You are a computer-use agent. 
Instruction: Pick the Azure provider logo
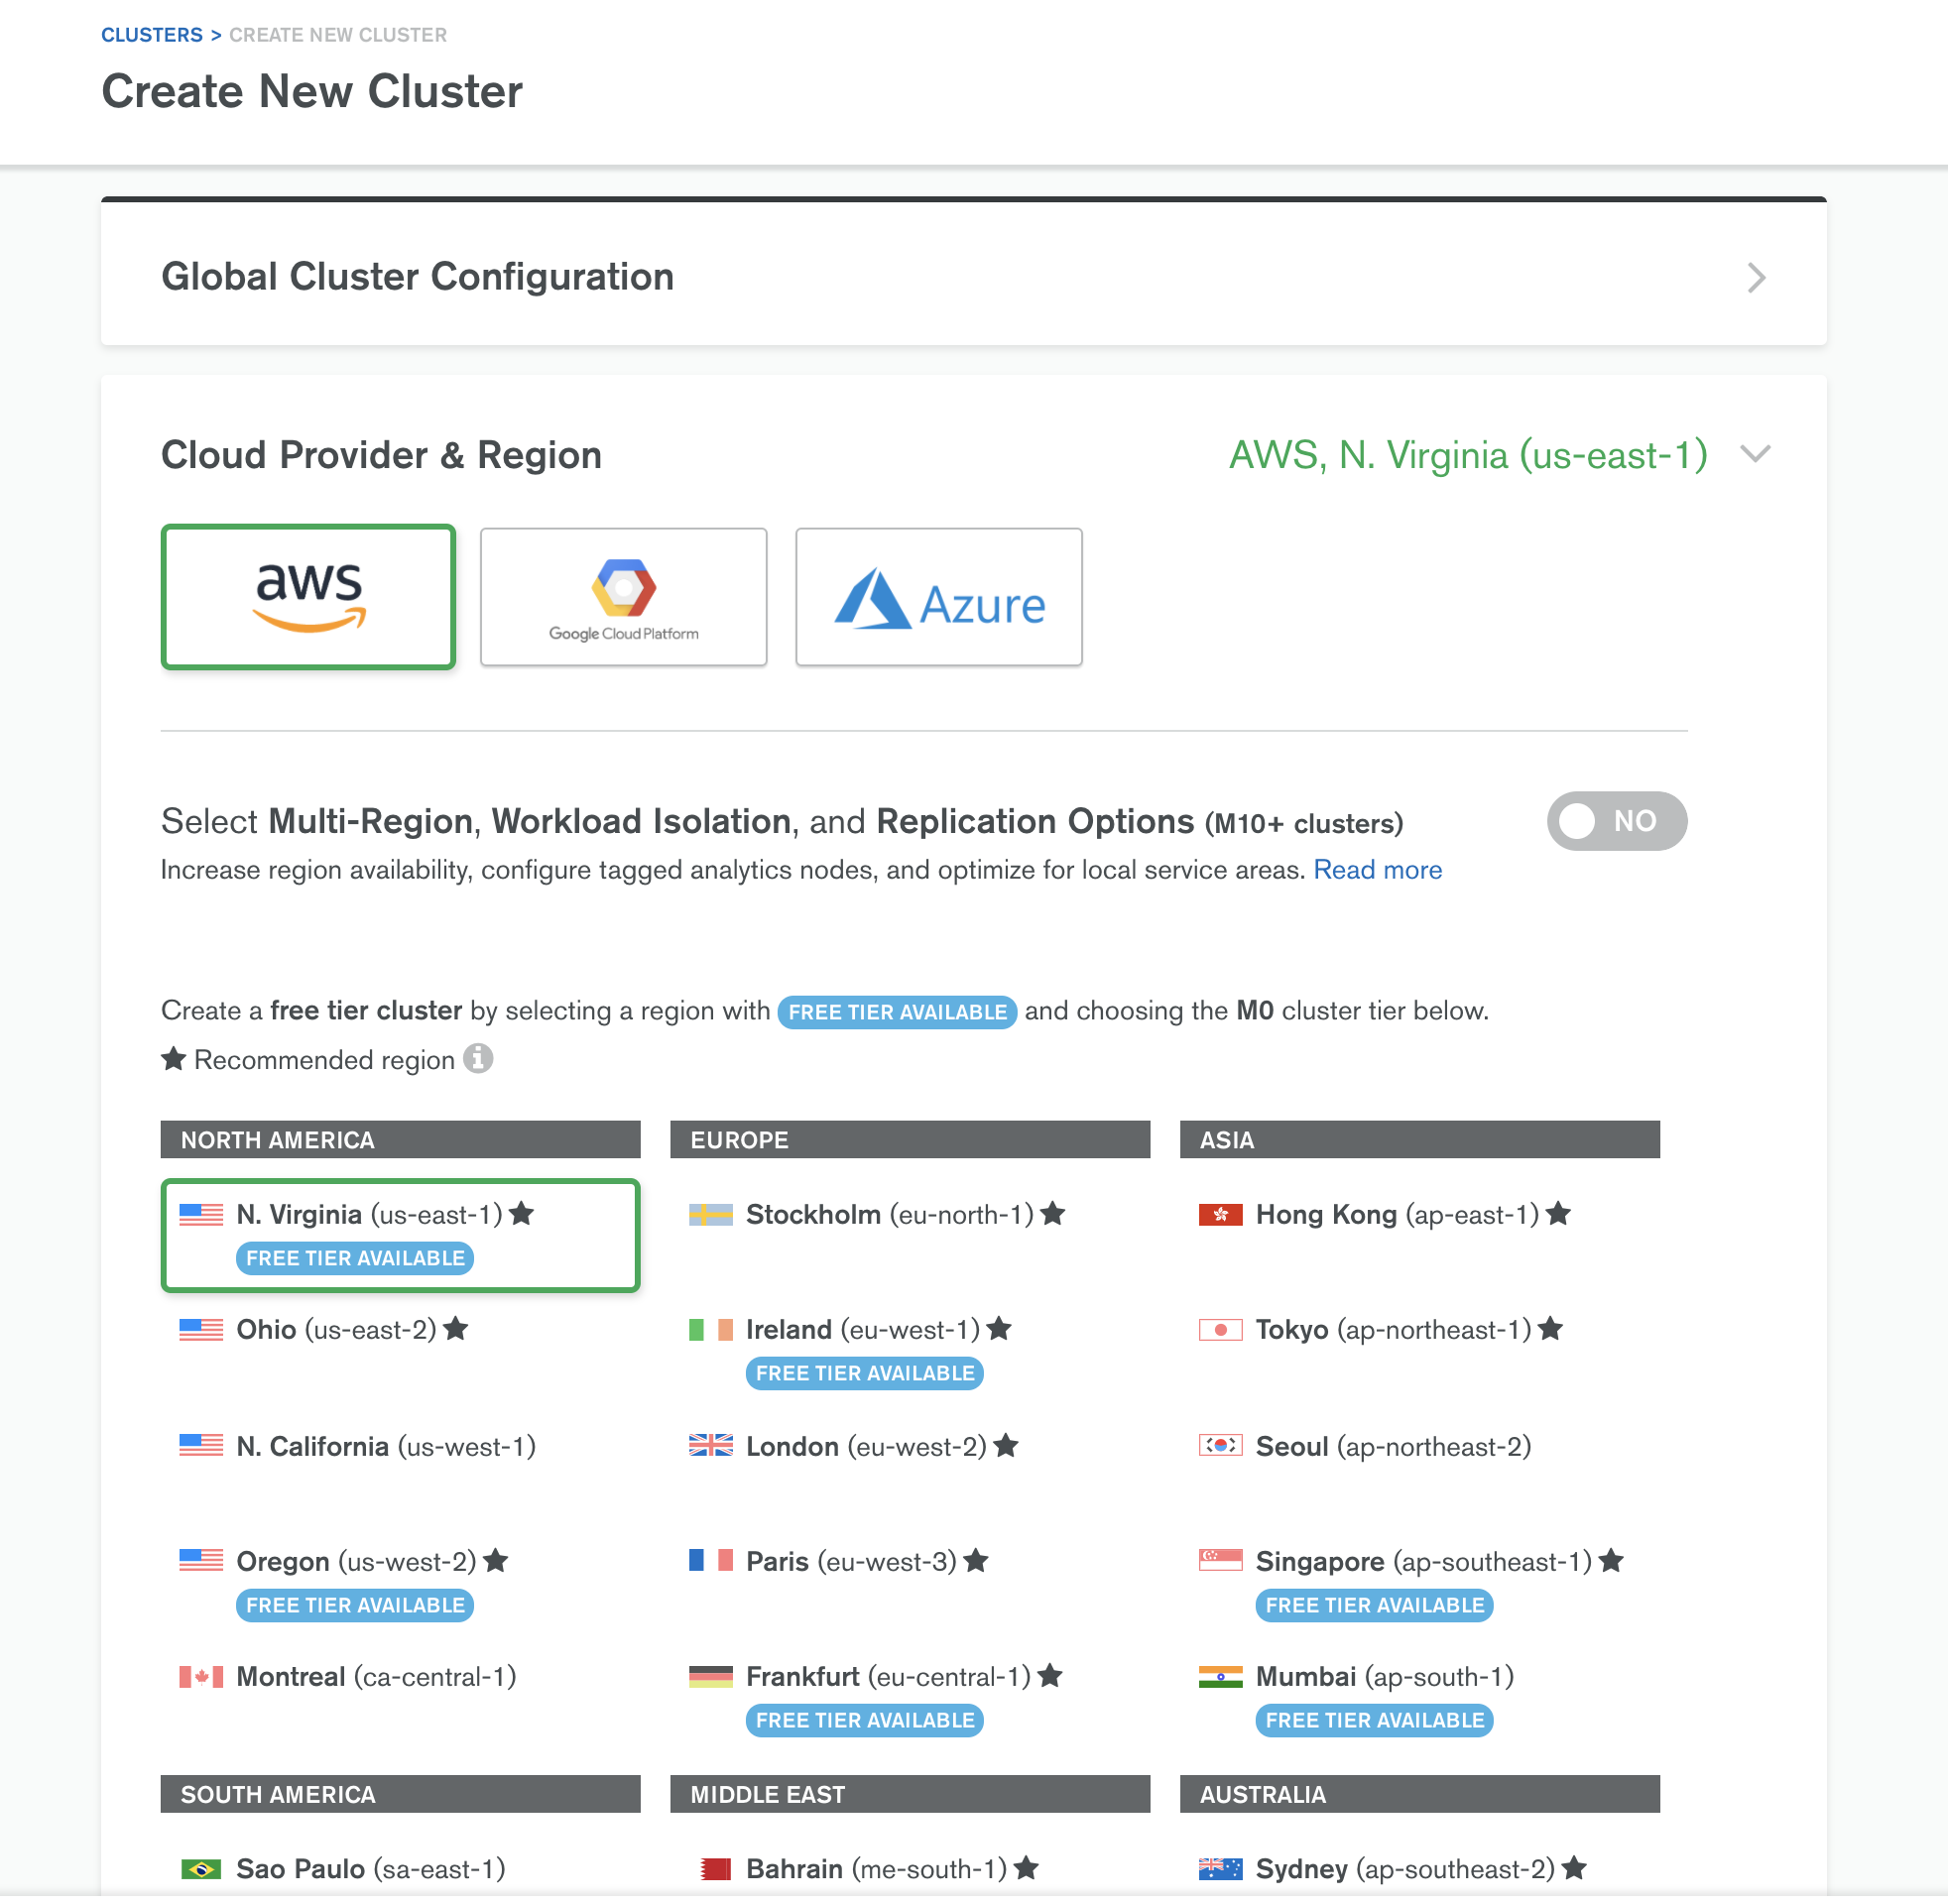coord(938,597)
